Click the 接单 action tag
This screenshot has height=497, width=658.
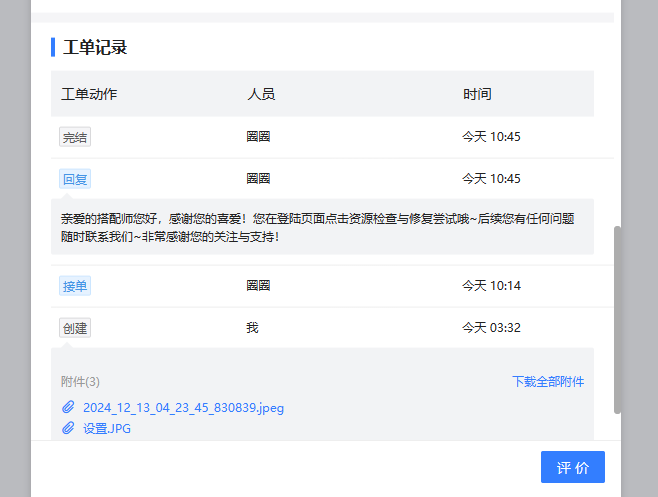(75, 286)
